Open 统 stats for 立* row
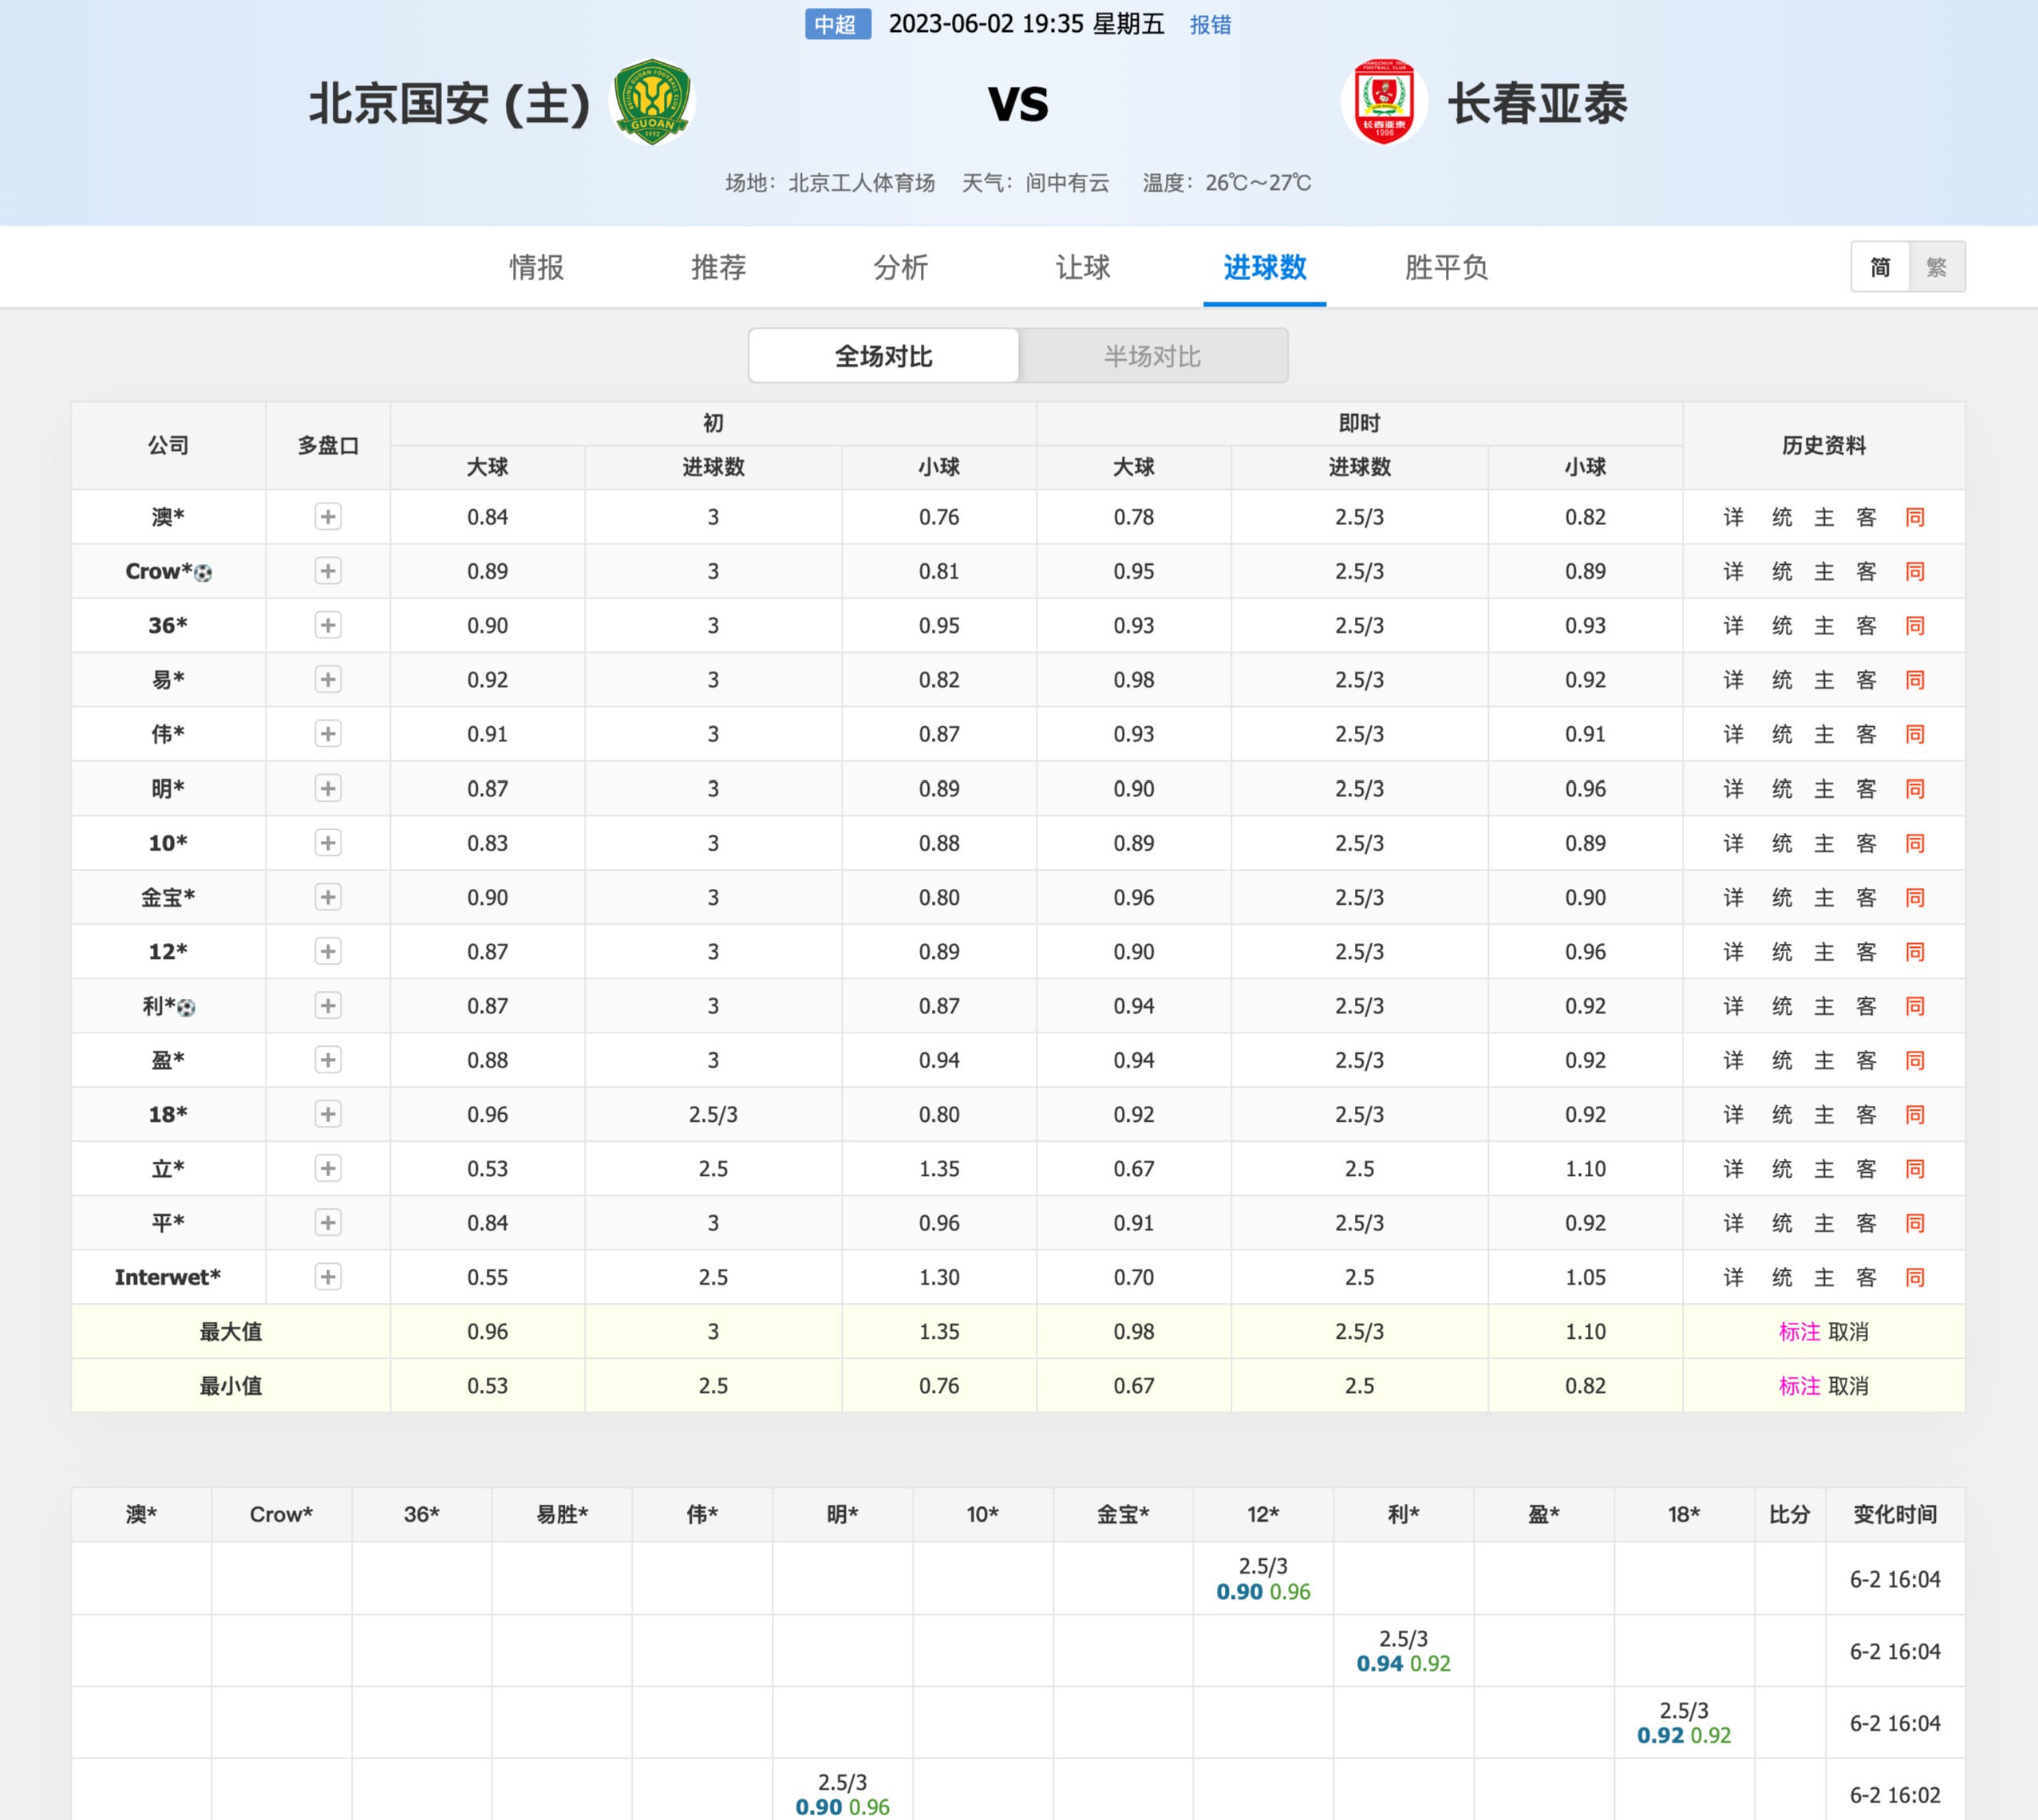Screen dimensions: 2038x1820 pos(1782,1168)
